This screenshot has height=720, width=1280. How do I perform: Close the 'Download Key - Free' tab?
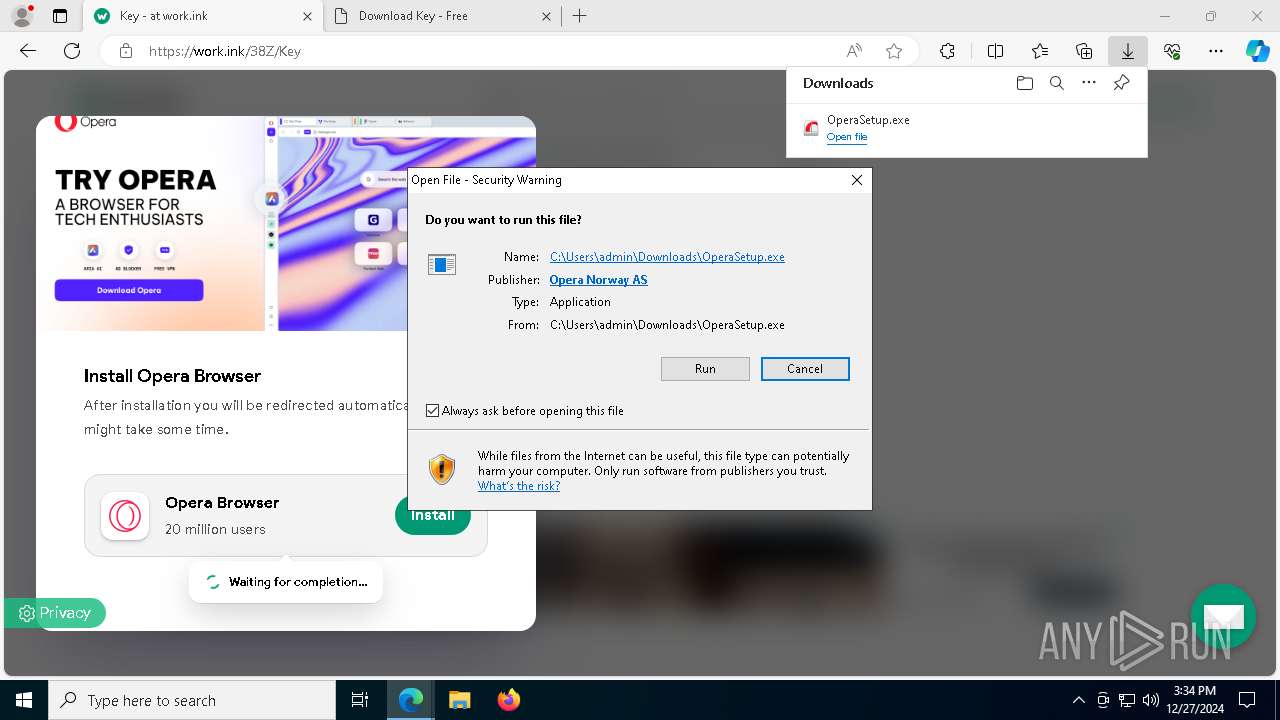click(546, 16)
